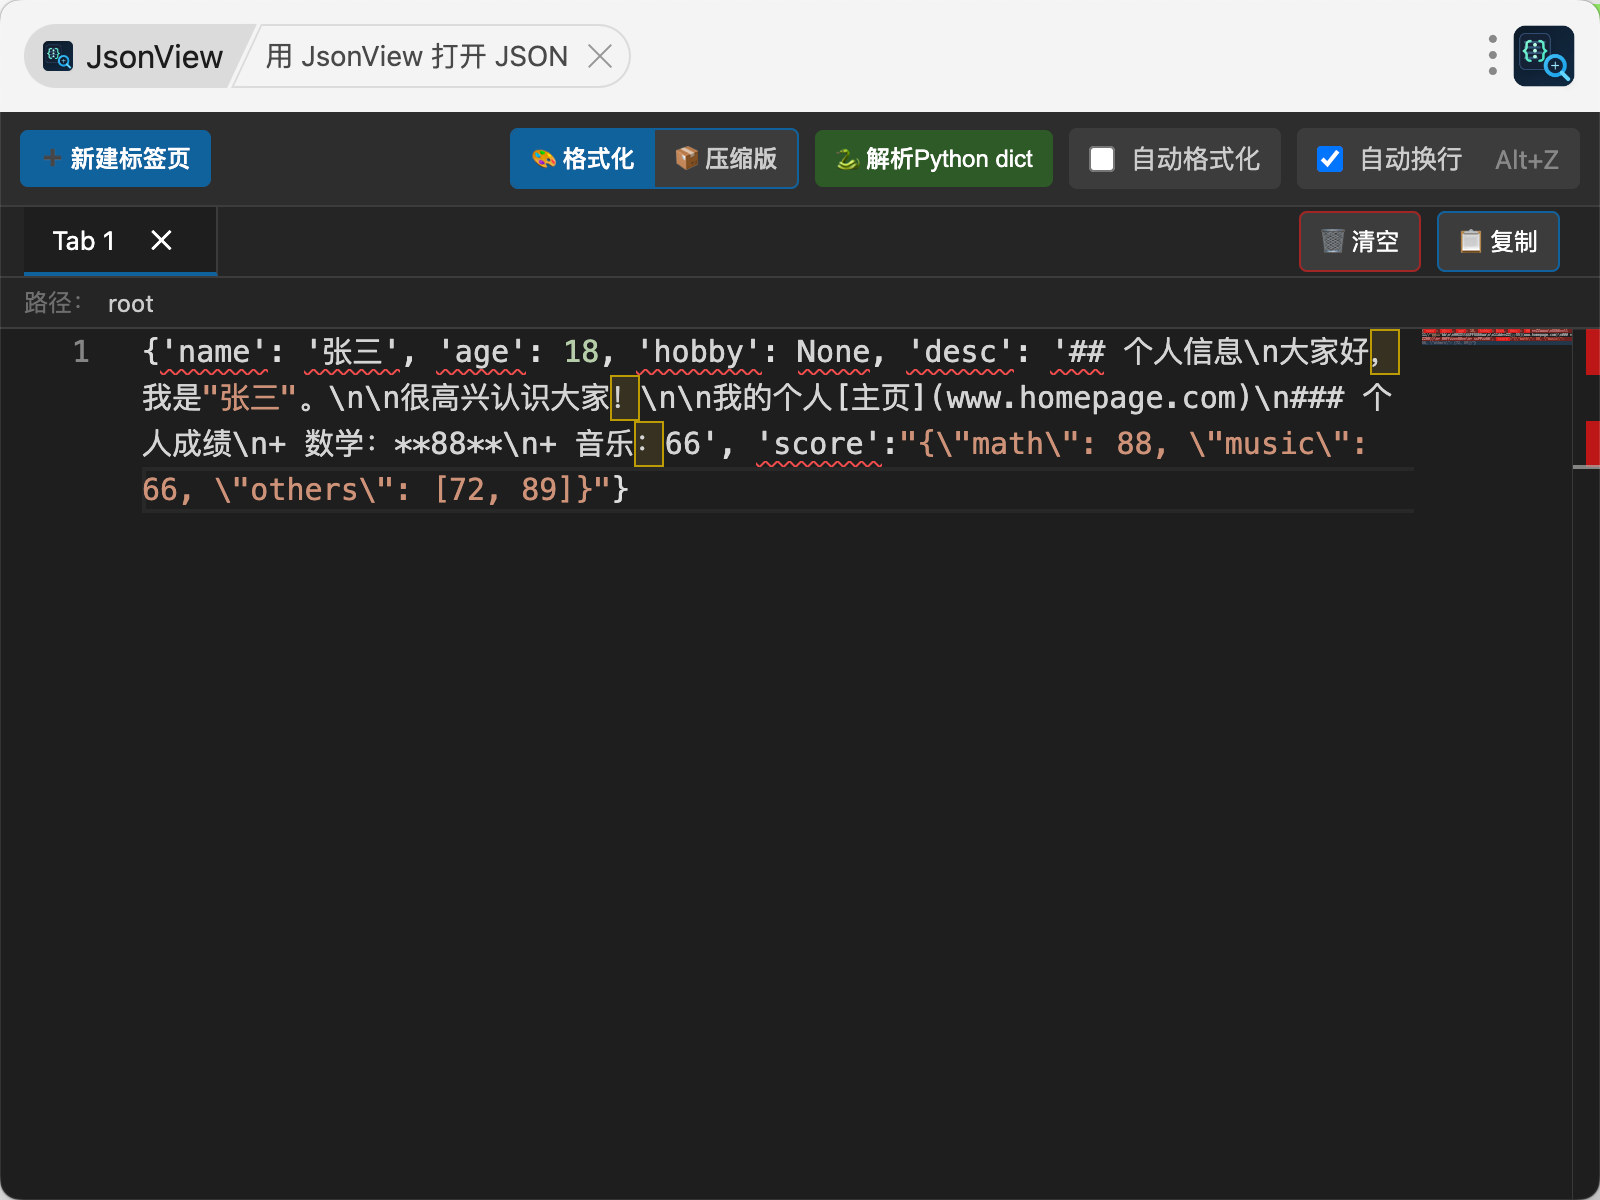Click the 'hobby' key in the code
1600x1200 pixels.
point(698,352)
